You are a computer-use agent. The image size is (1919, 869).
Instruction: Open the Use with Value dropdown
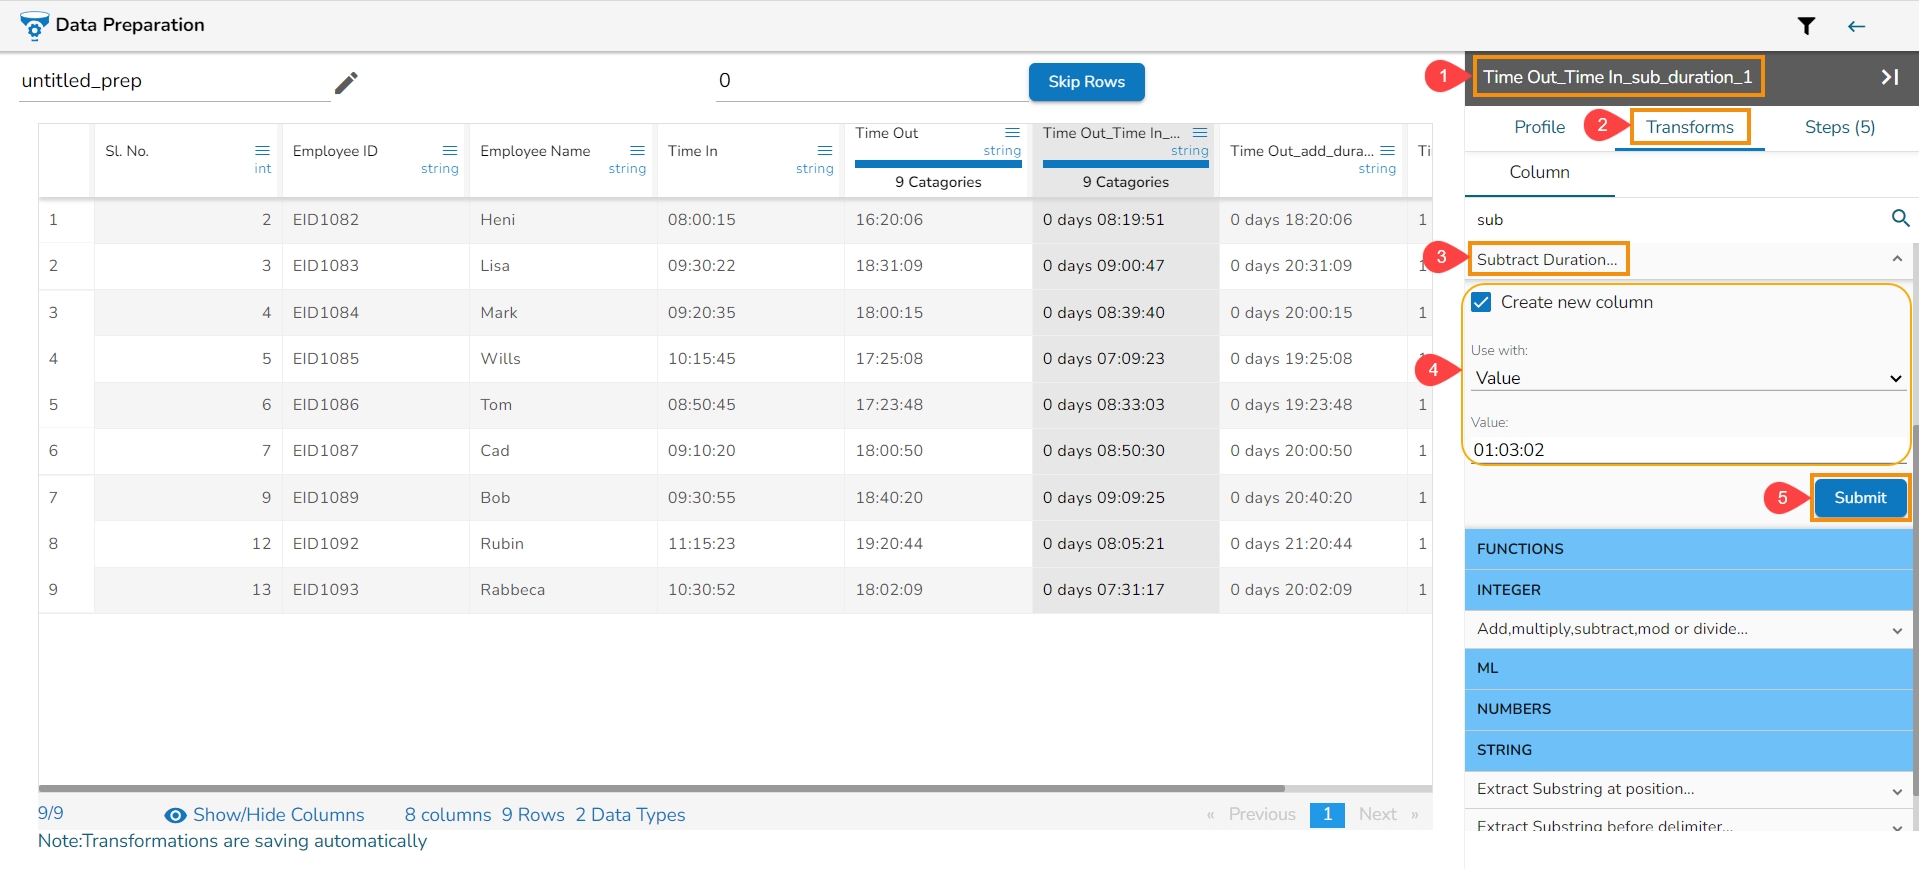[1687, 378]
